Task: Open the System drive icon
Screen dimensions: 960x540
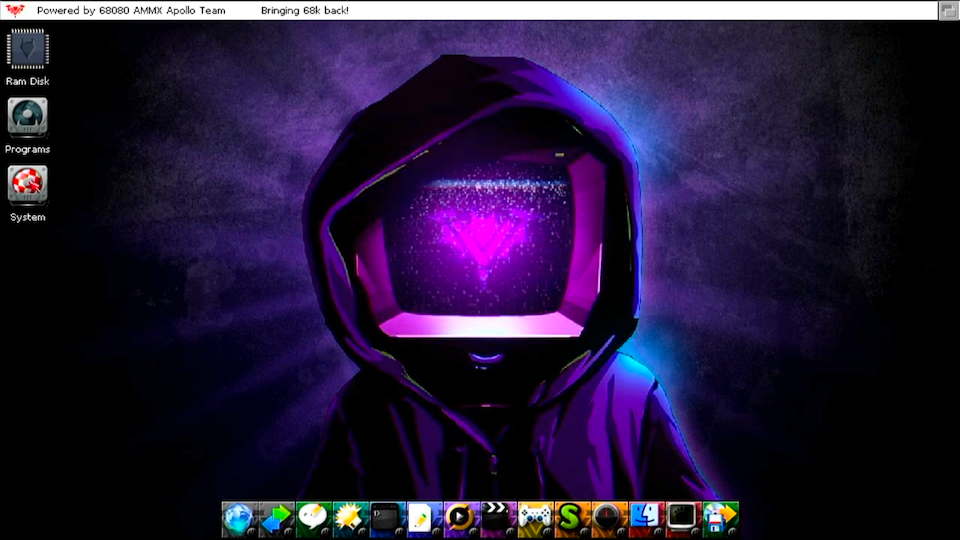Action: (x=28, y=184)
